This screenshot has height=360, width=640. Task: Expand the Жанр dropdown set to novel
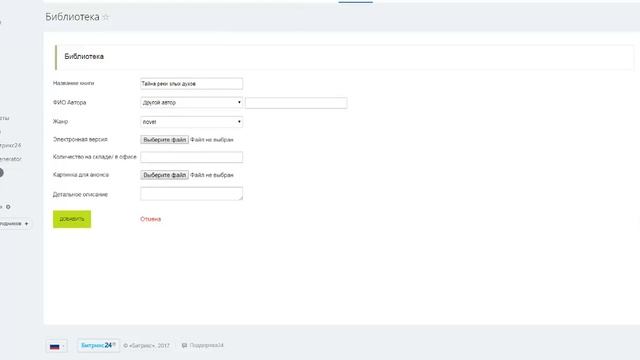pyautogui.click(x=191, y=122)
